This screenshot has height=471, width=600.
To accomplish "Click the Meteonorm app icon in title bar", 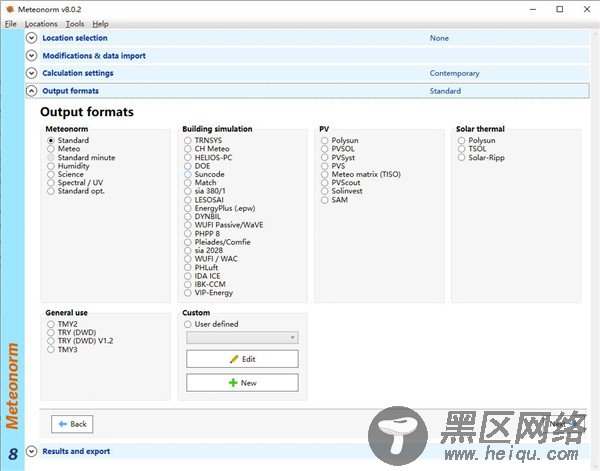I will point(10,9).
